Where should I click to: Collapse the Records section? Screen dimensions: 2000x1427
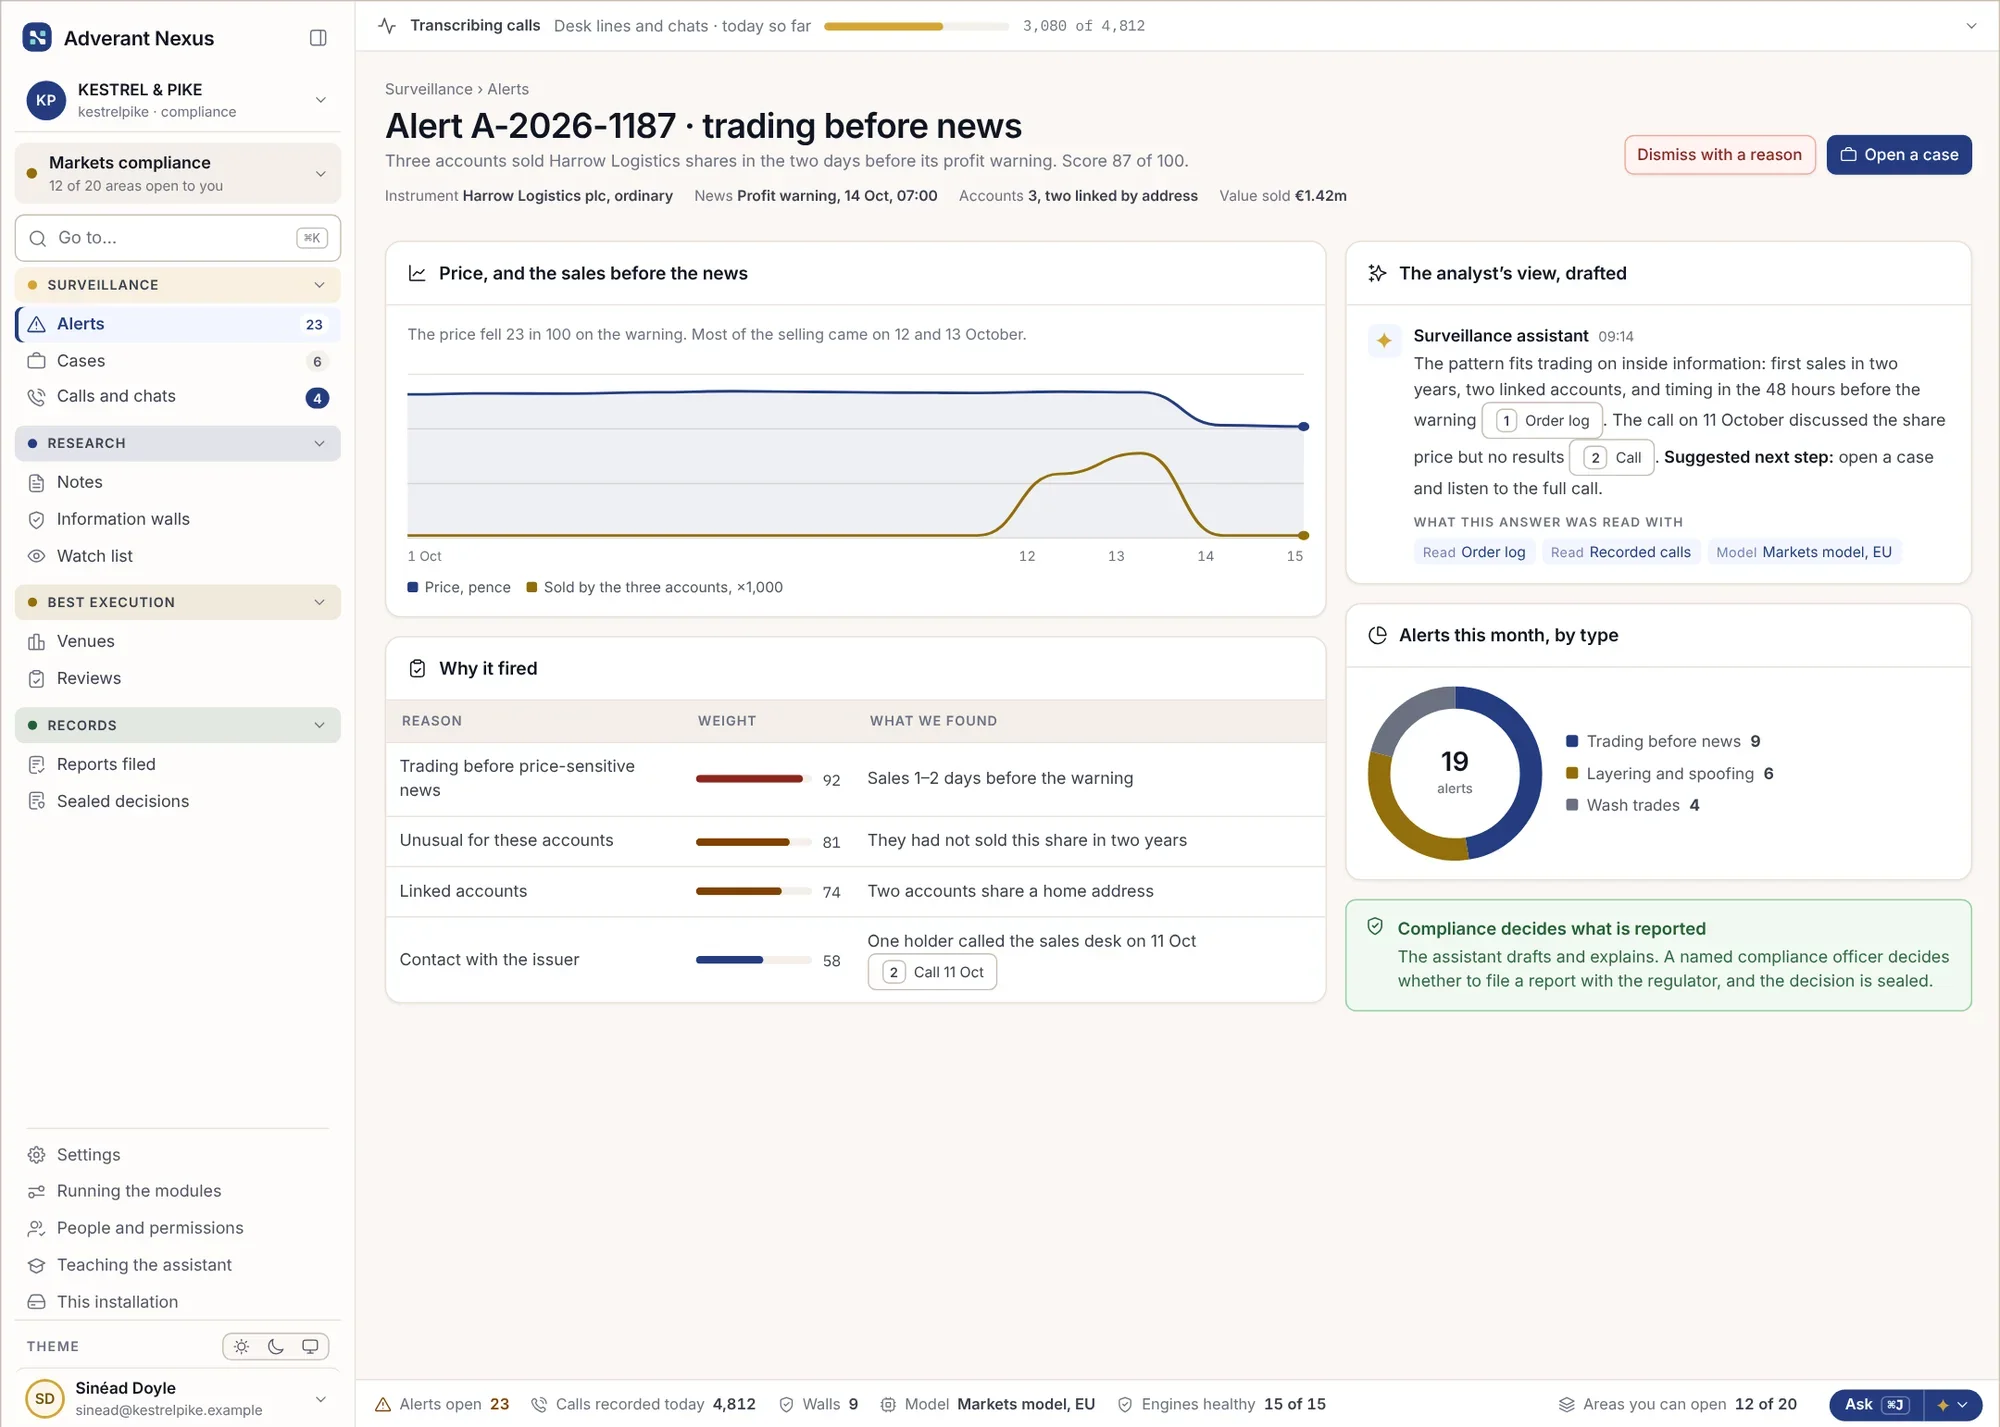178,726
